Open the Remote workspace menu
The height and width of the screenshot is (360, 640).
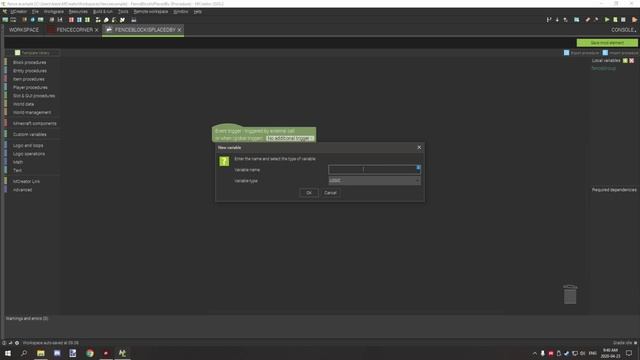coord(151,12)
